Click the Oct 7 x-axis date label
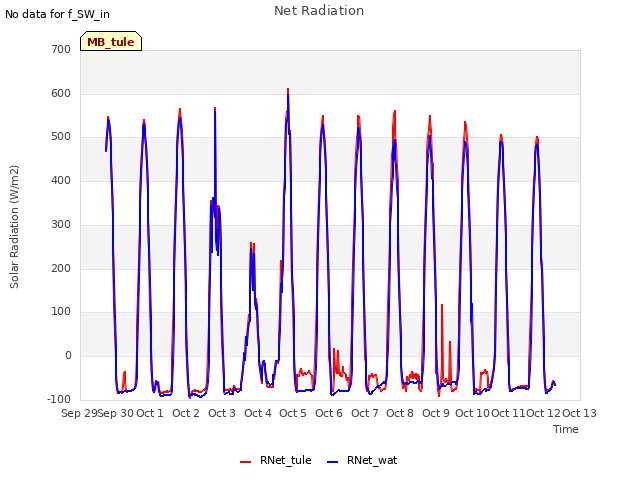The height and width of the screenshot is (480, 640). [x=364, y=413]
